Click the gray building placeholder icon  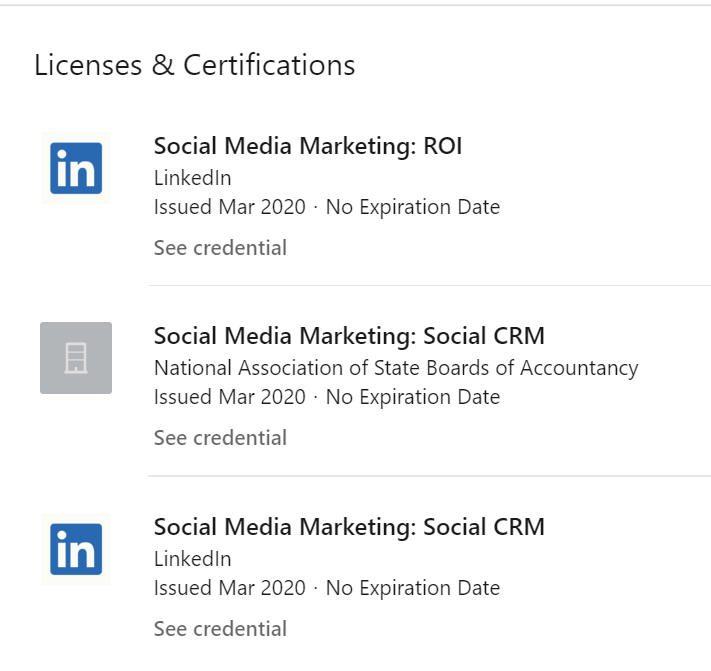(x=76, y=358)
